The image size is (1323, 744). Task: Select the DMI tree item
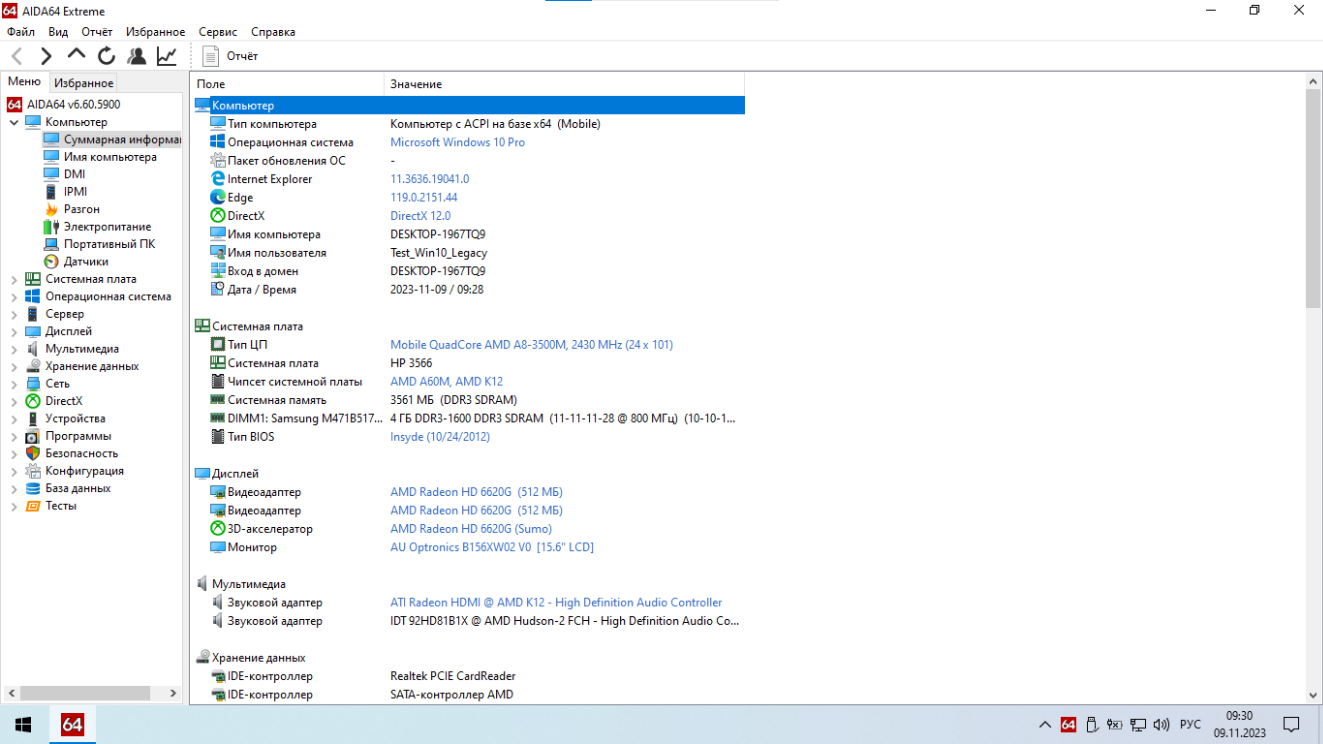tap(66, 174)
